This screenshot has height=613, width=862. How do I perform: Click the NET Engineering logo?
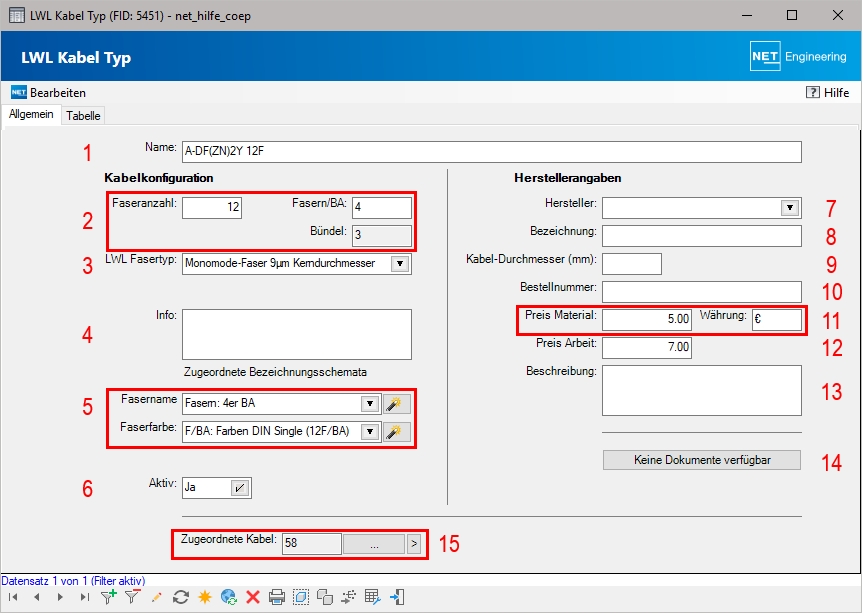(798, 57)
